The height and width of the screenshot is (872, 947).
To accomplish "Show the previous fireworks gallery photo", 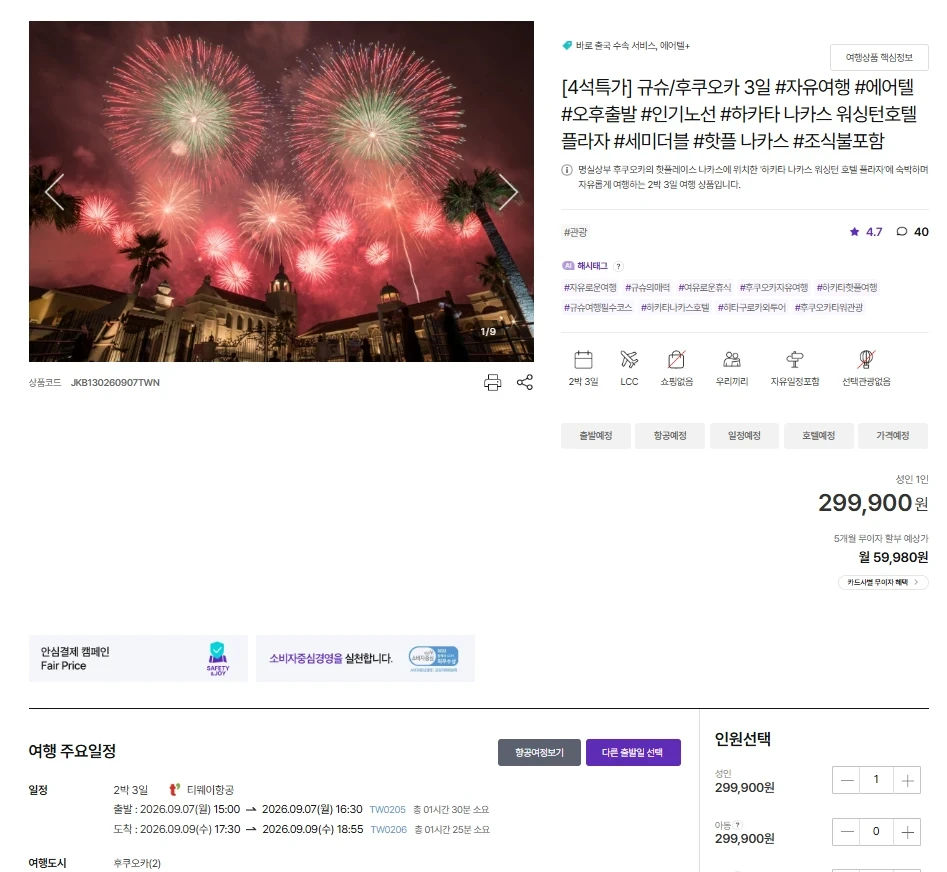I will tap(55, 192).
